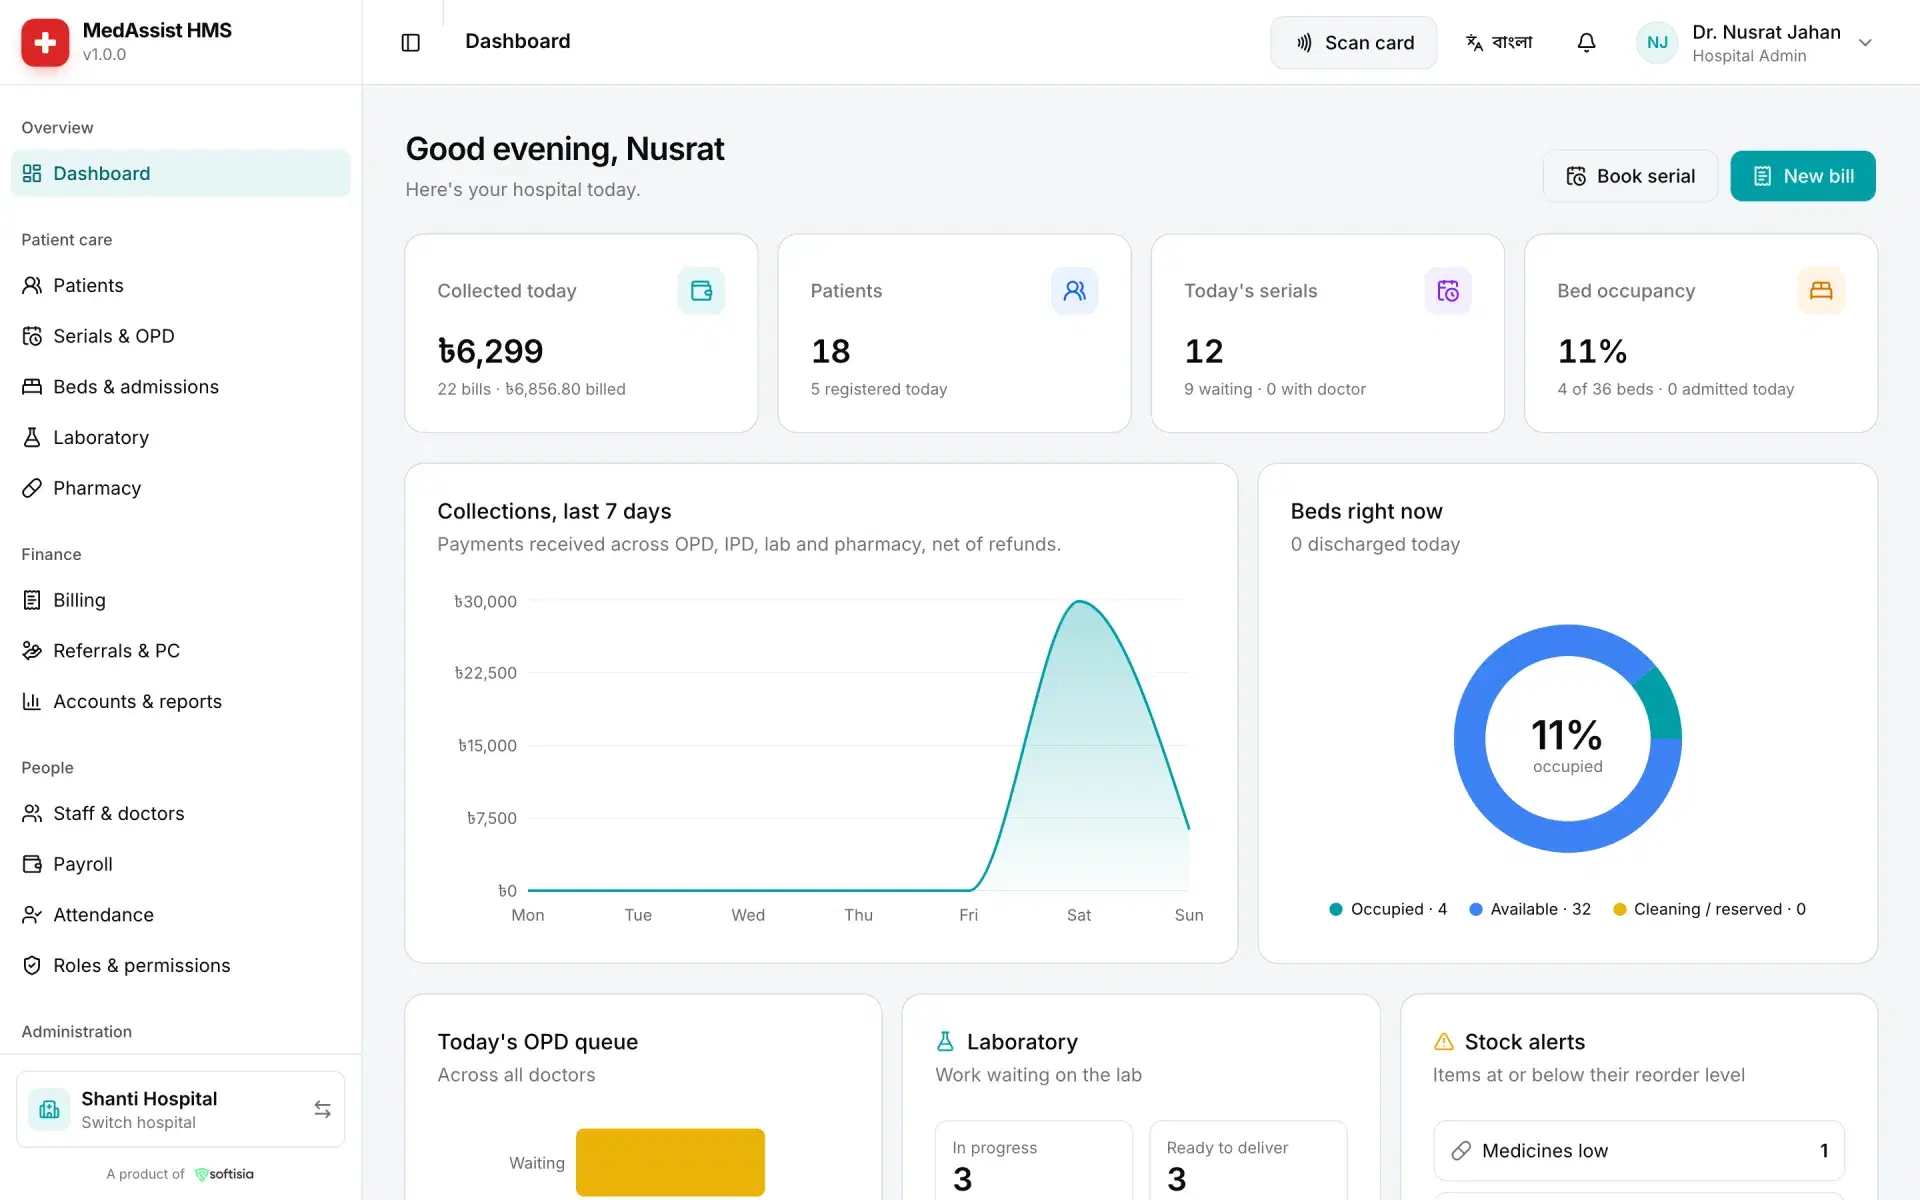
Task: Open the notifications bell
Action: (1586, 42)
